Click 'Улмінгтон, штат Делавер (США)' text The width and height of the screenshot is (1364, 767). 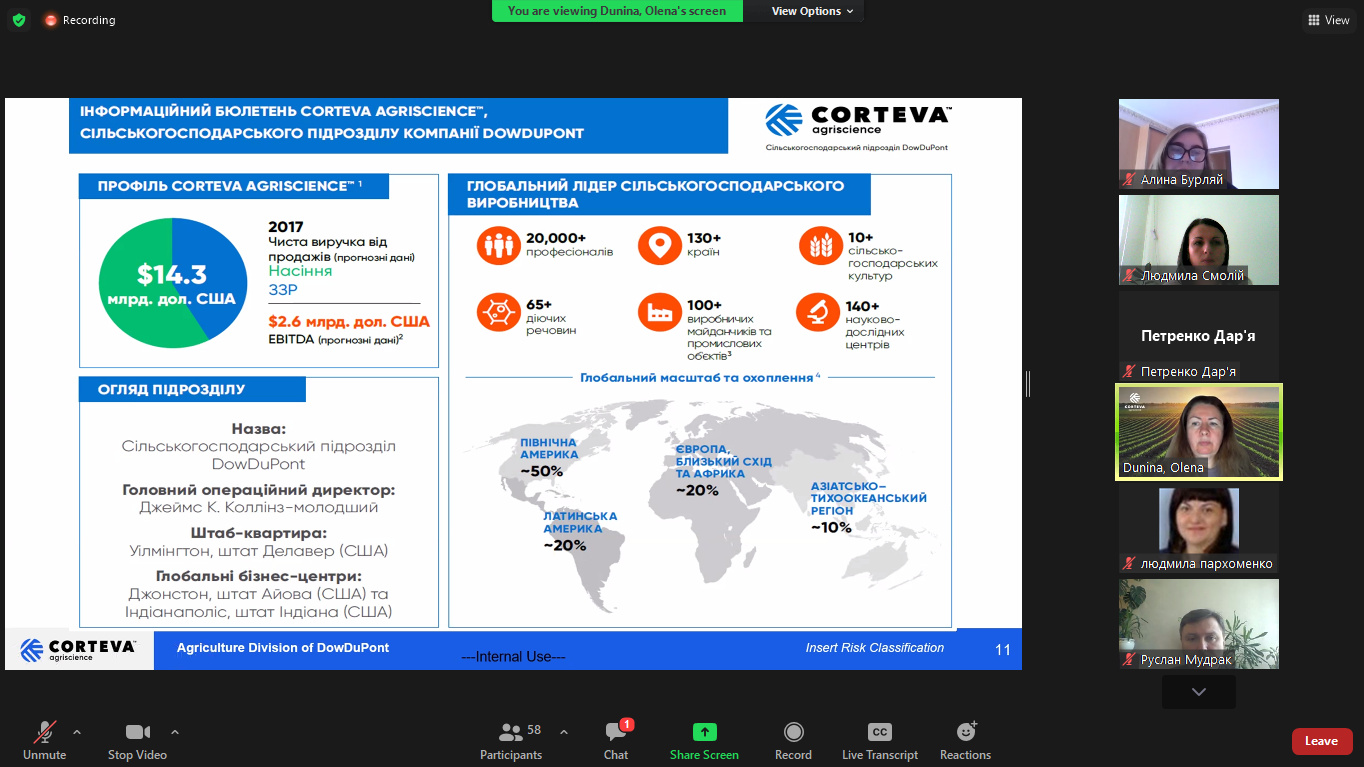[x=258, y=551]
